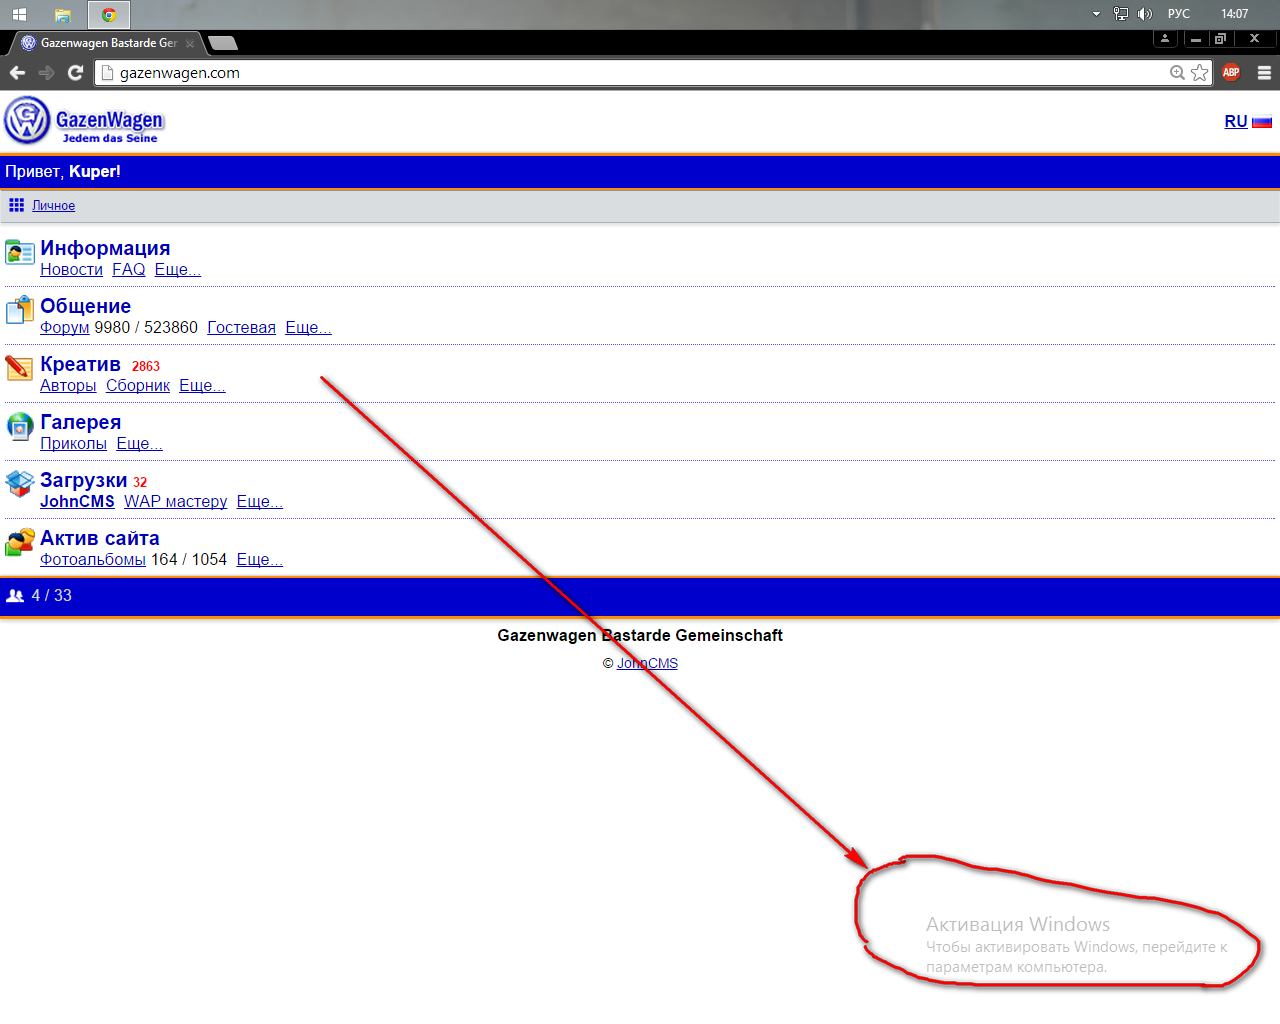Switch language via RU link
This screenshot has height=1024, width=1280.
click(1236, 121)
